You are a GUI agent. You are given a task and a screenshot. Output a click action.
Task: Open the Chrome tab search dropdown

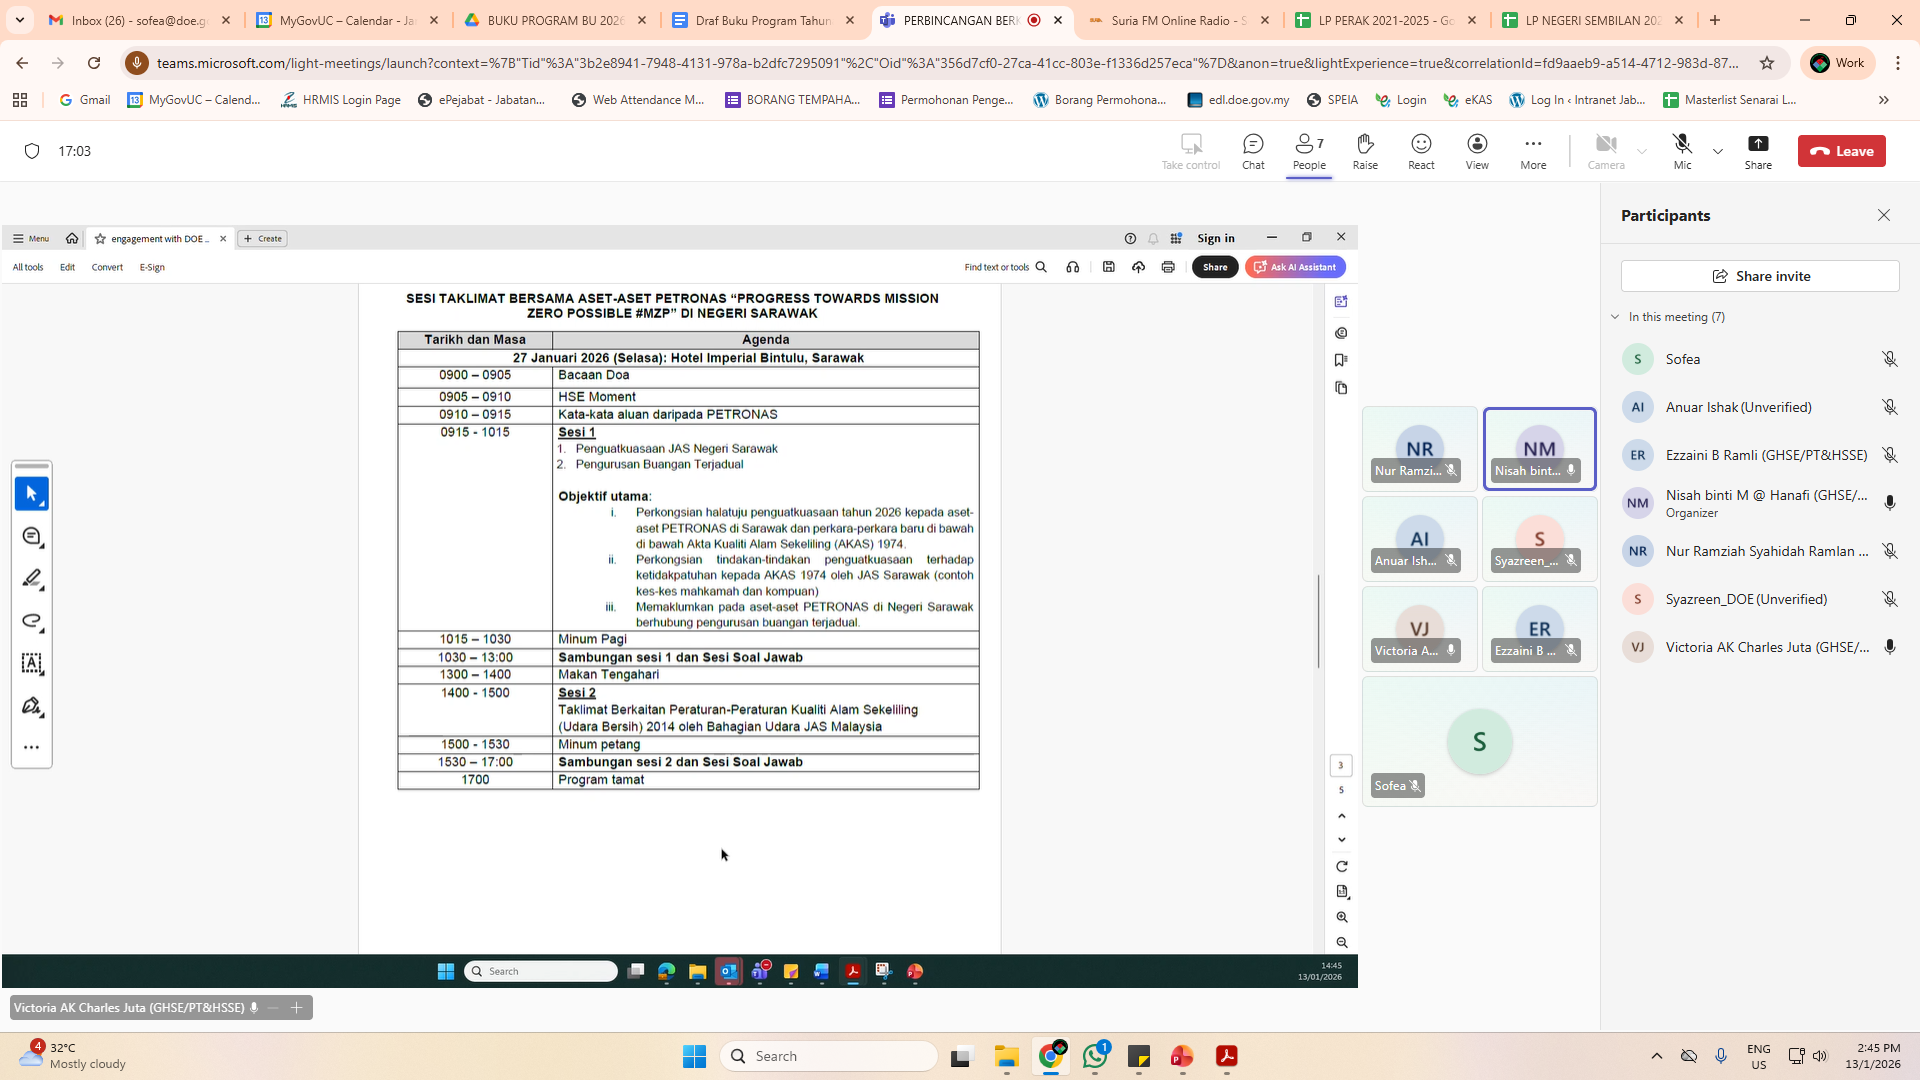20,20
